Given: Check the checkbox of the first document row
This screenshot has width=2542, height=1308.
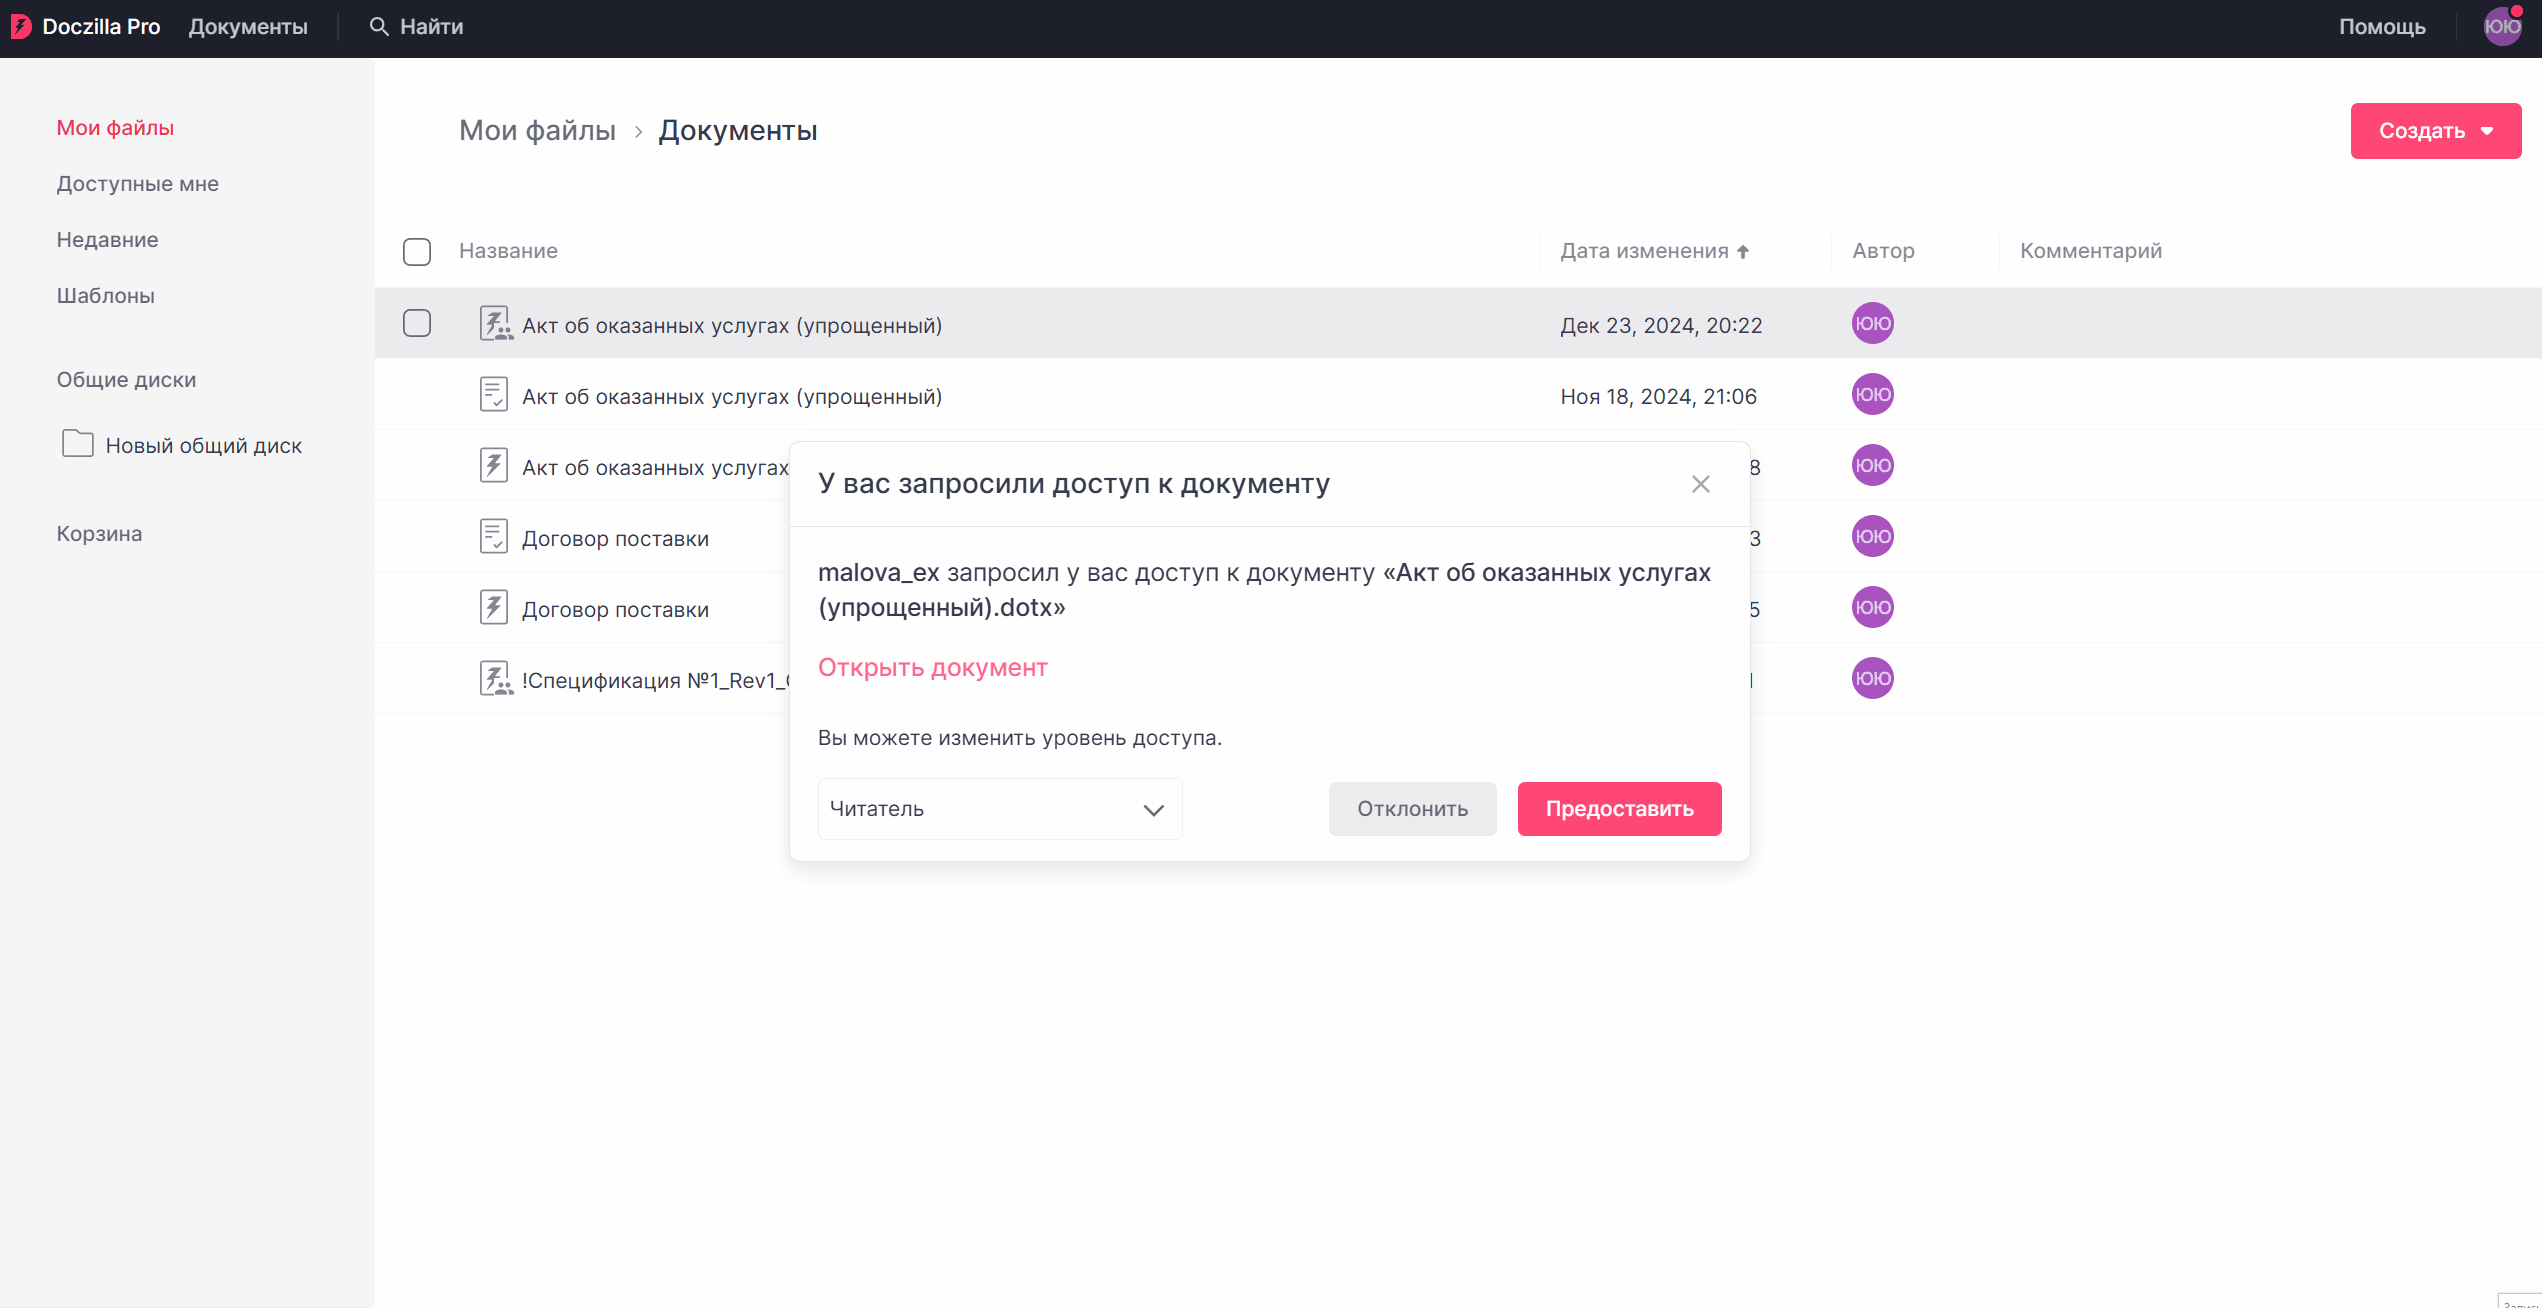Looking at the screenshot, I should coord(417,324).
